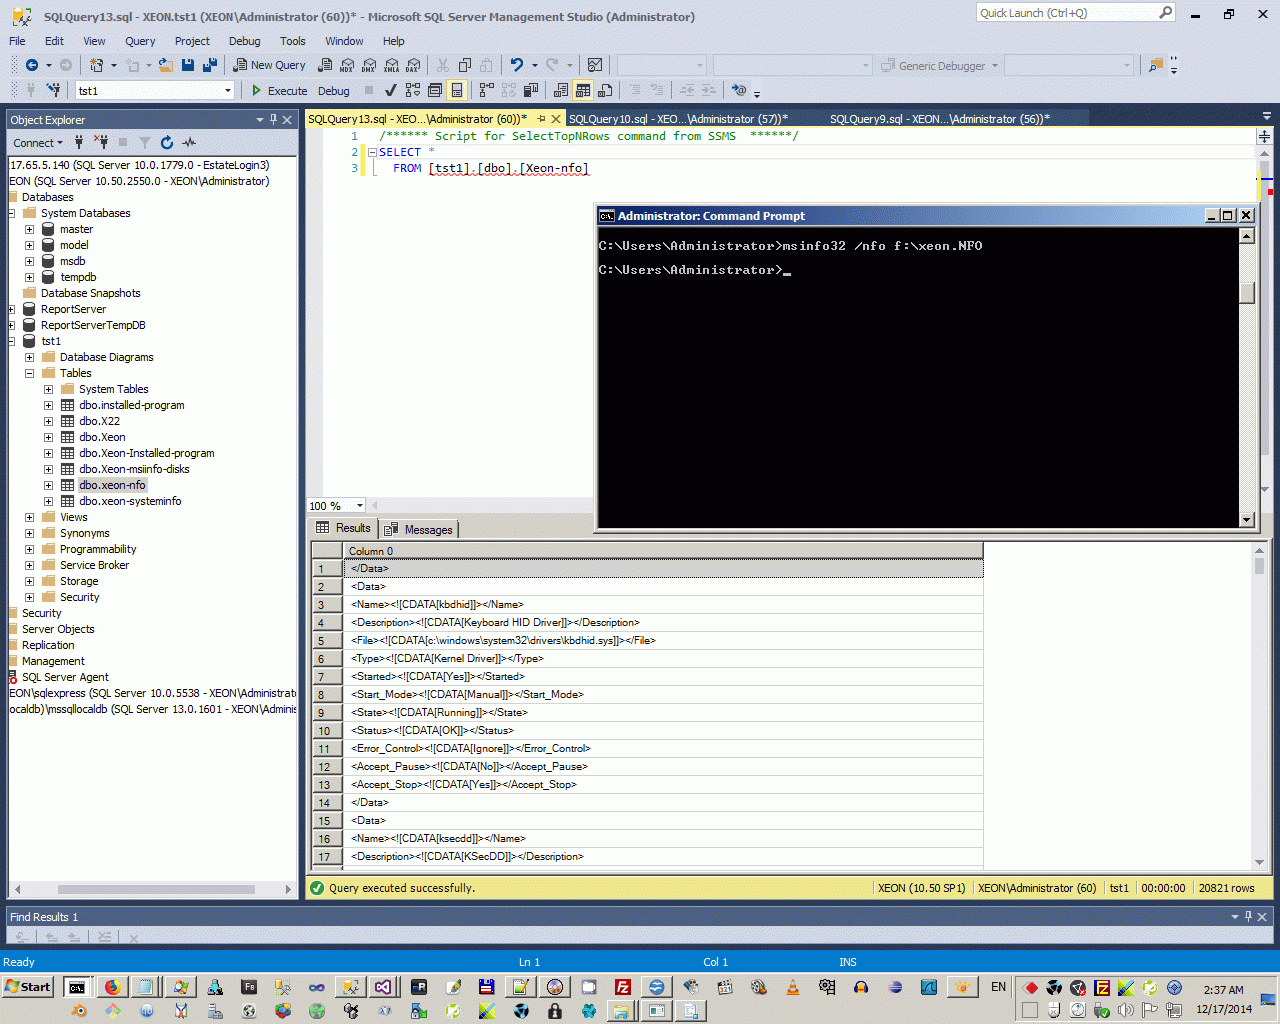Open the Query menu

click(140, 41)
